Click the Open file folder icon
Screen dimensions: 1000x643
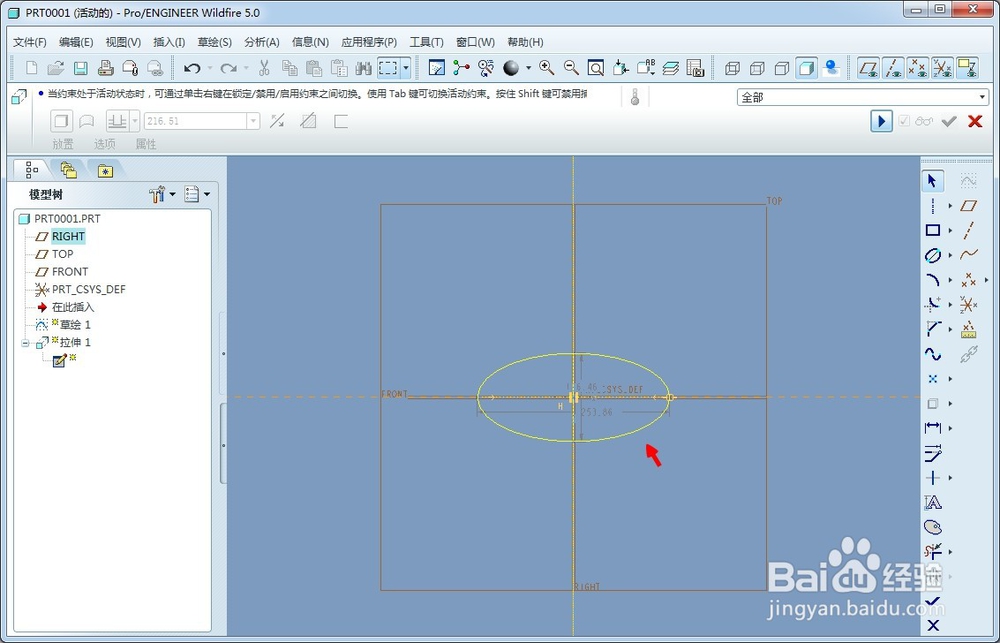pos(55,68)
